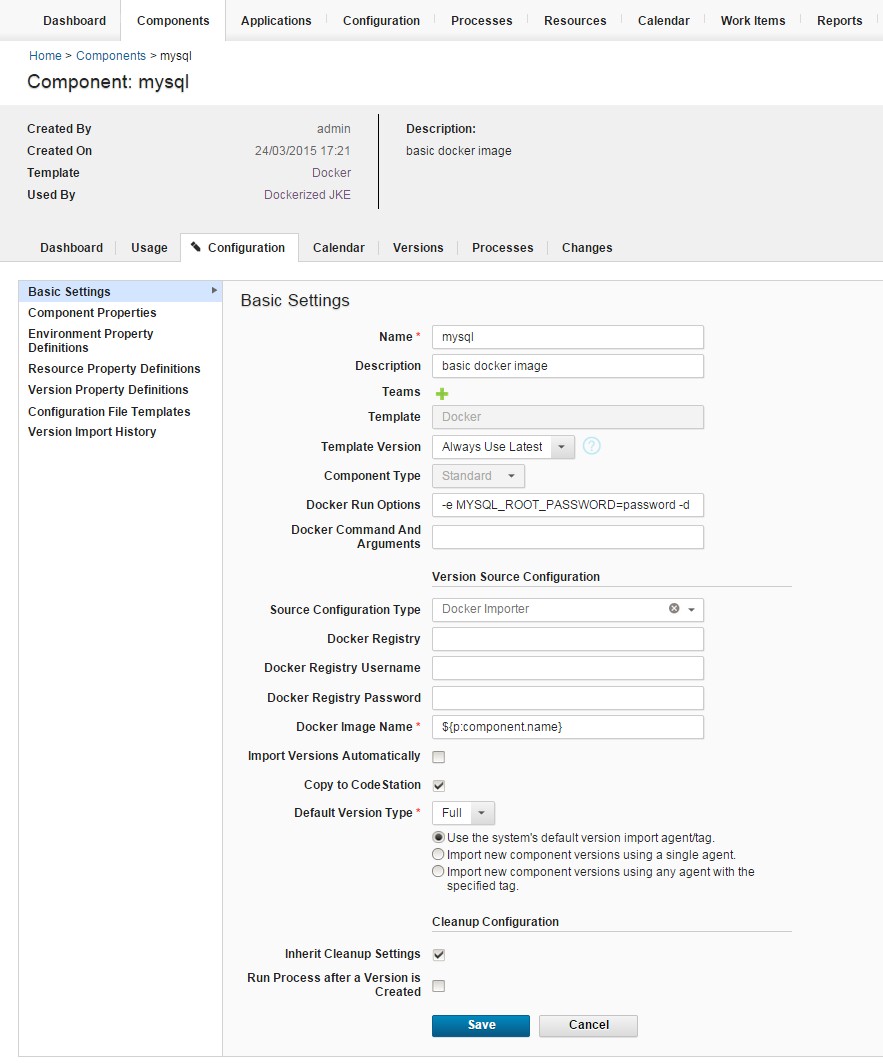Screen dimensions: 883x1063
Task: Open the Dockerized JKE application link
Action: click(x=307, y=195)
